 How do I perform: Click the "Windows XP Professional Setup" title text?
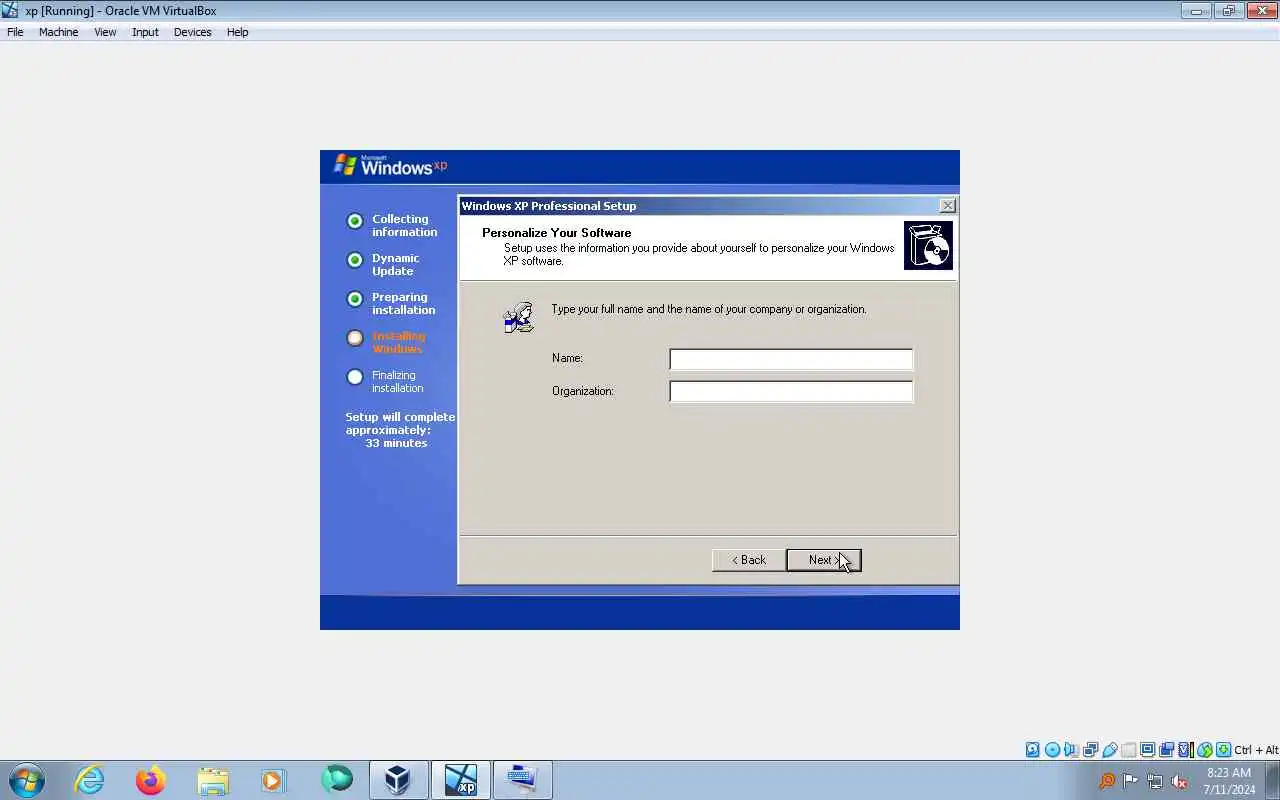pos(549,206)
